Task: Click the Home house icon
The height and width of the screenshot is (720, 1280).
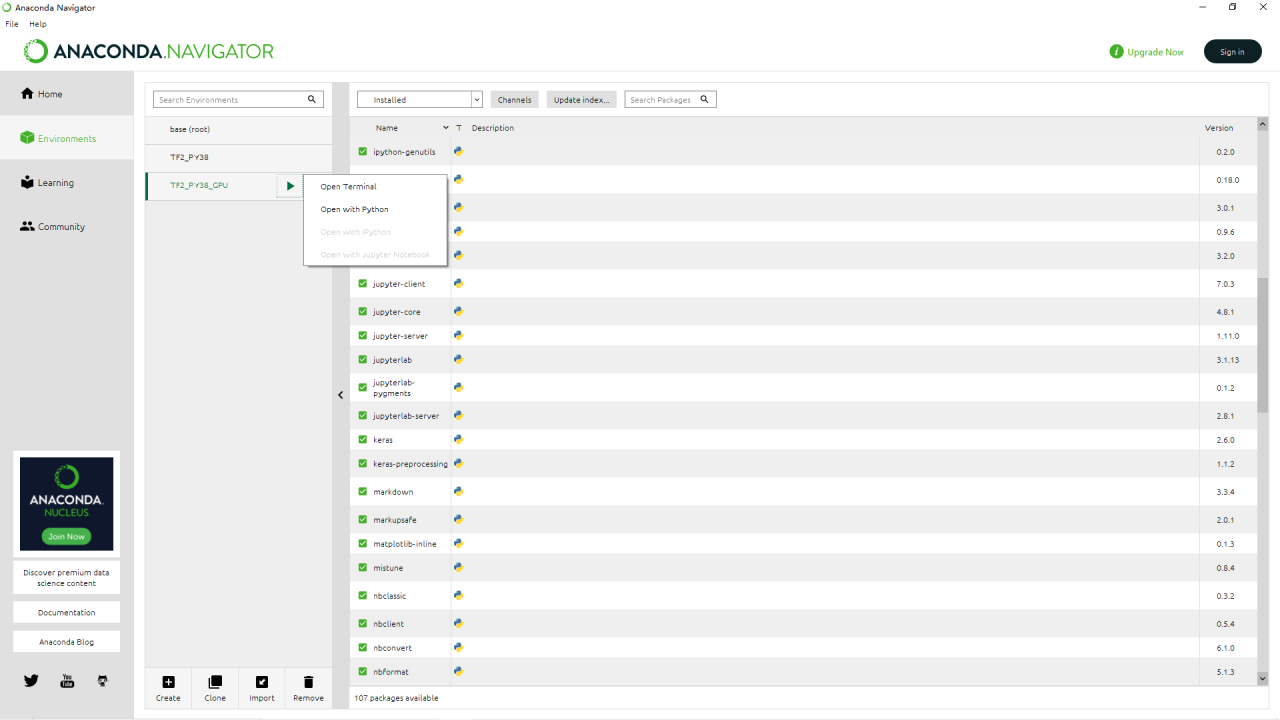Action: click(x=28, y=94)
